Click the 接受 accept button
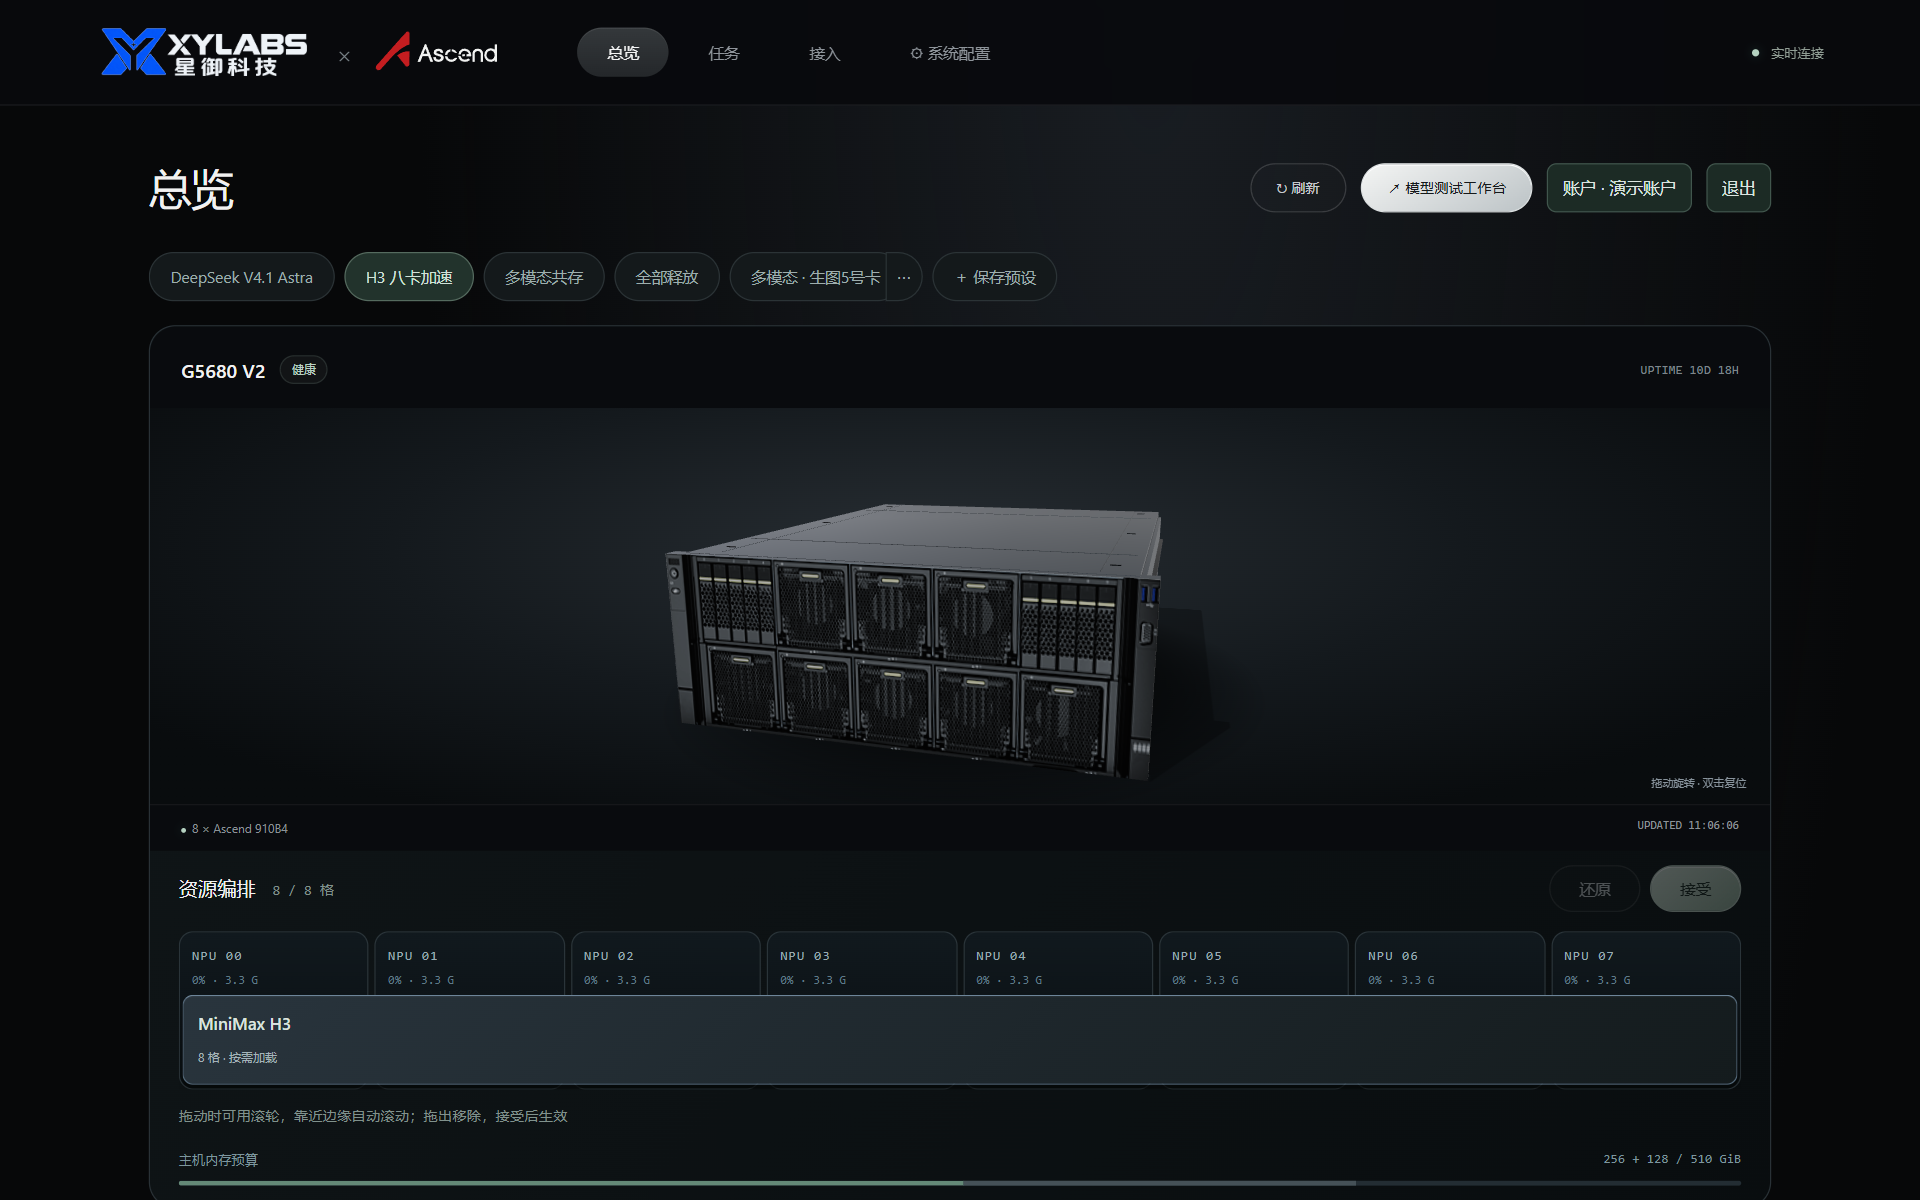1920x1200 pixels. click(1695, 889)
